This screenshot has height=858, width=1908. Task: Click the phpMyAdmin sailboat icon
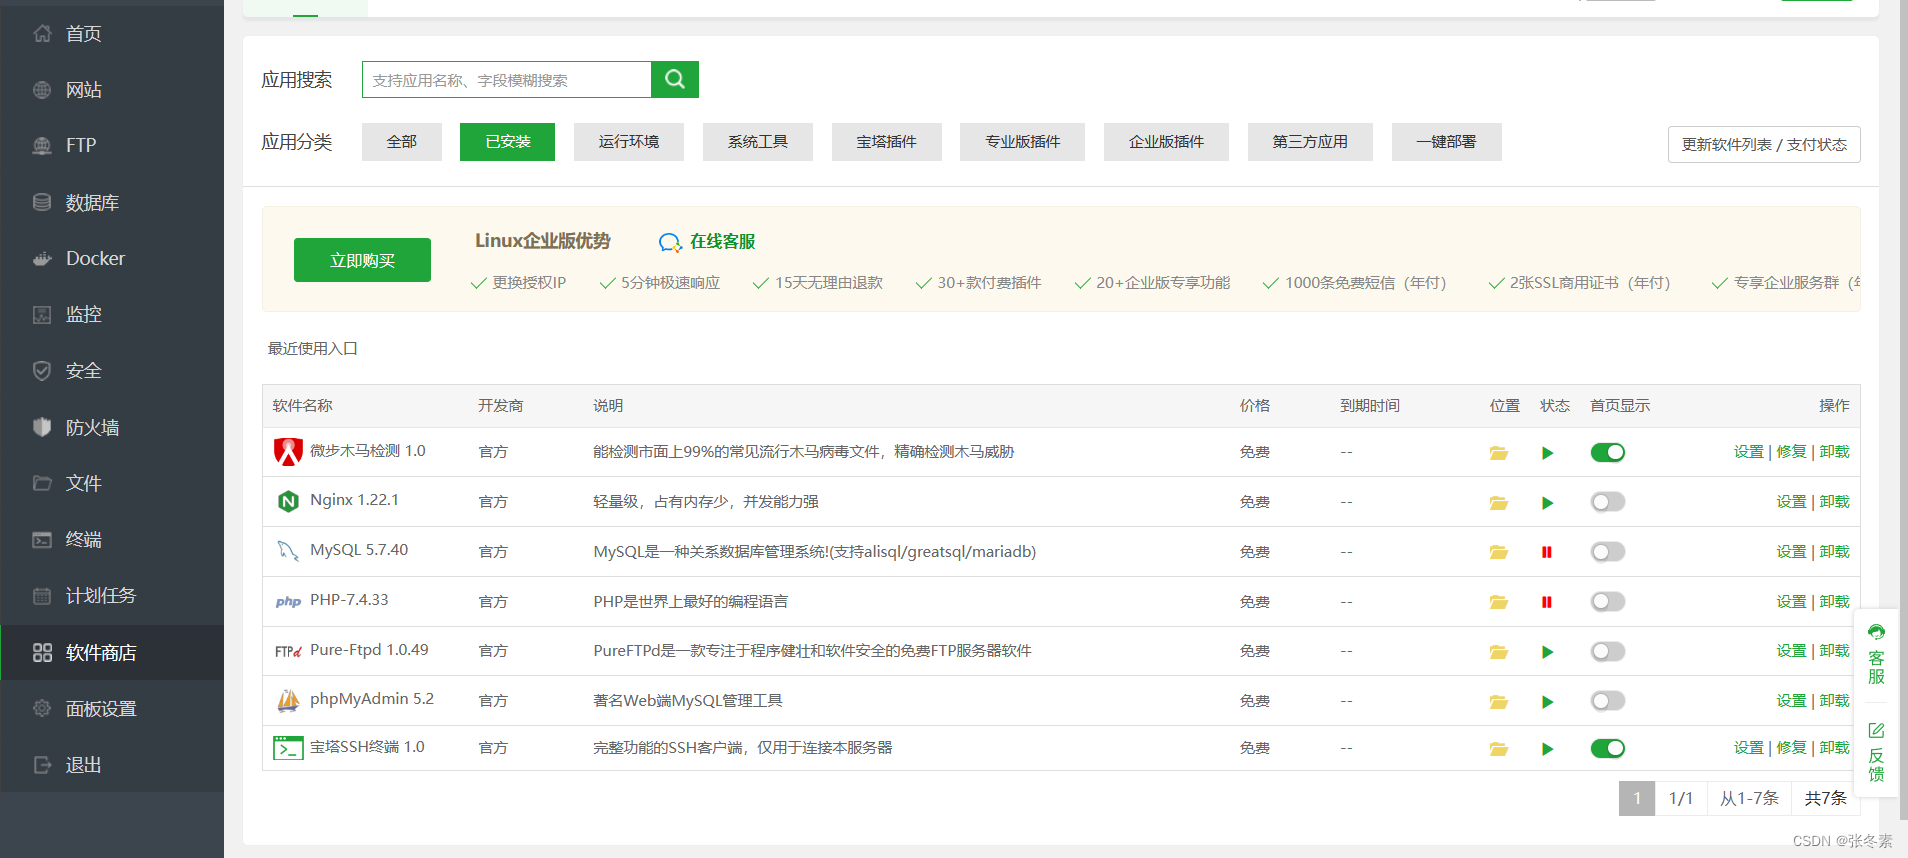tap(288, 701)
